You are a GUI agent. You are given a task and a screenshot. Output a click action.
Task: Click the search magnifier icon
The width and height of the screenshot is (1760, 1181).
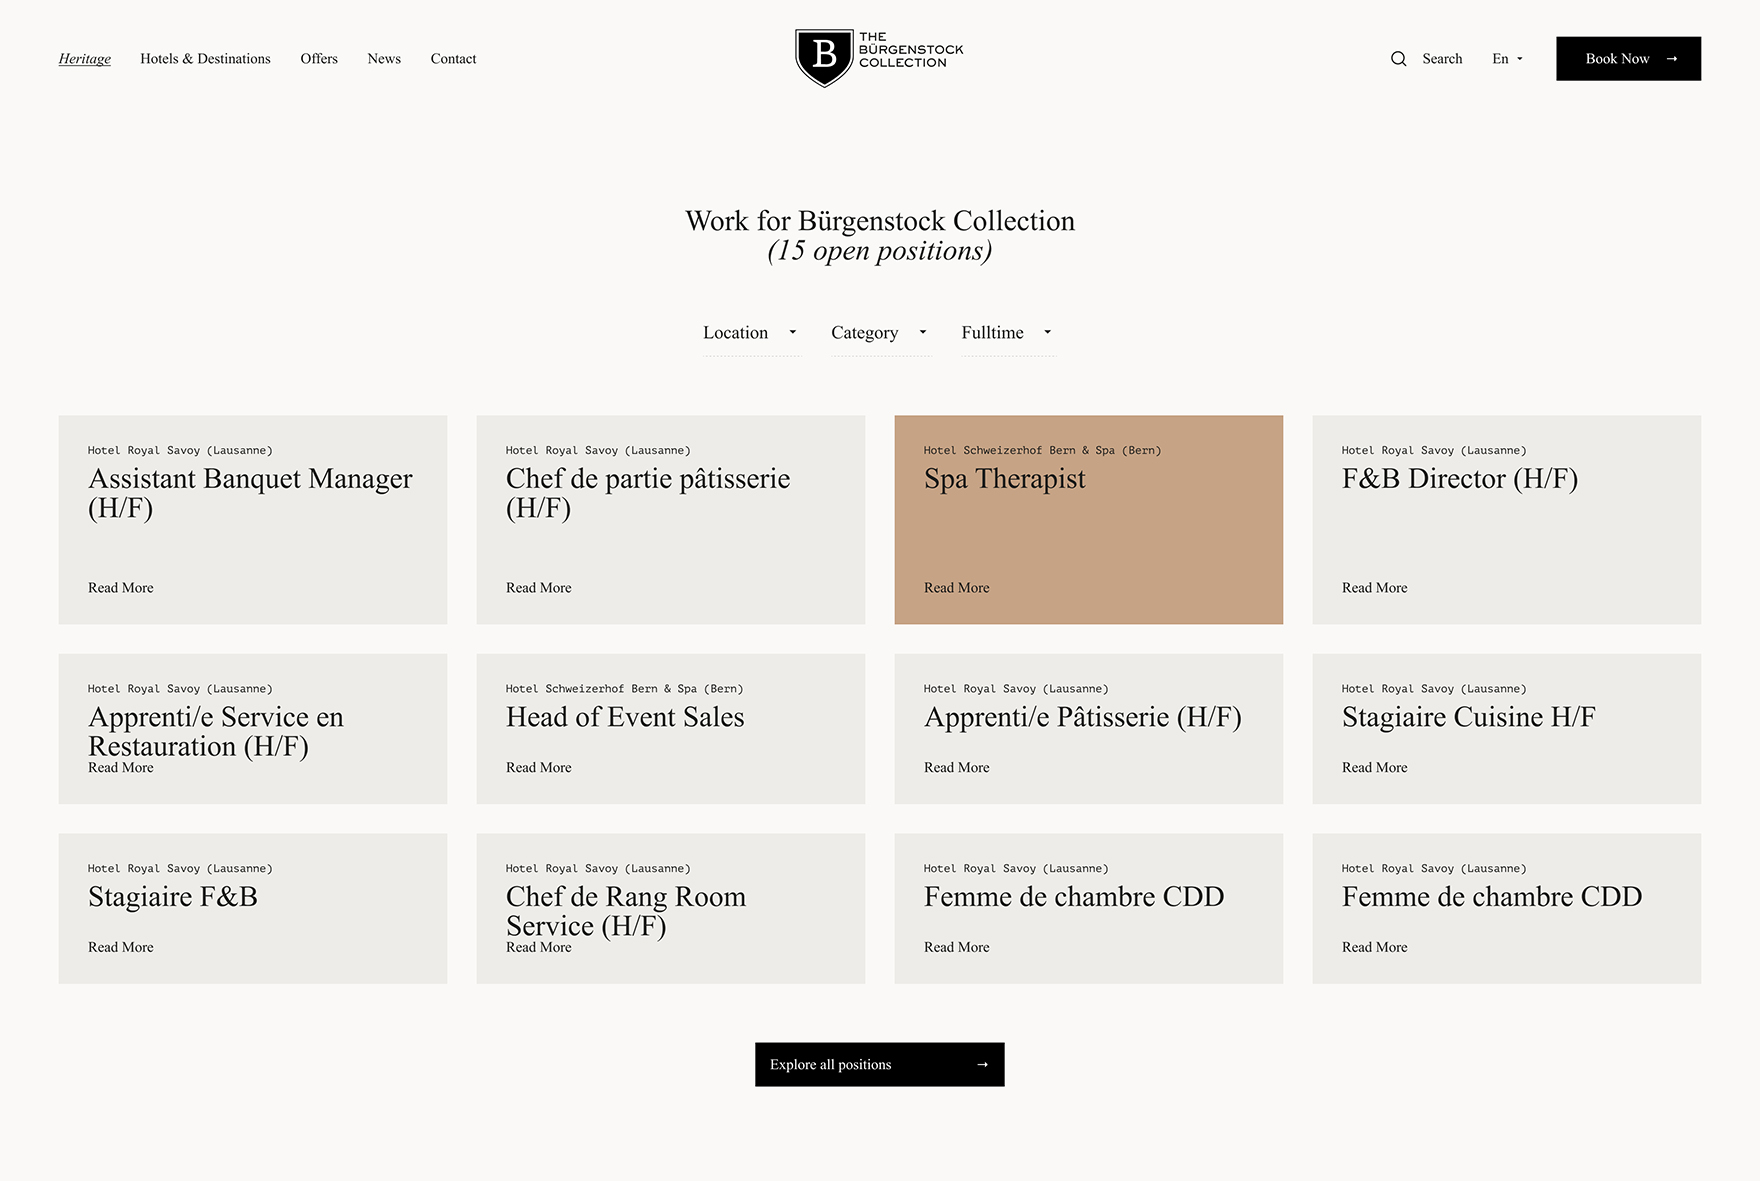1398,59
